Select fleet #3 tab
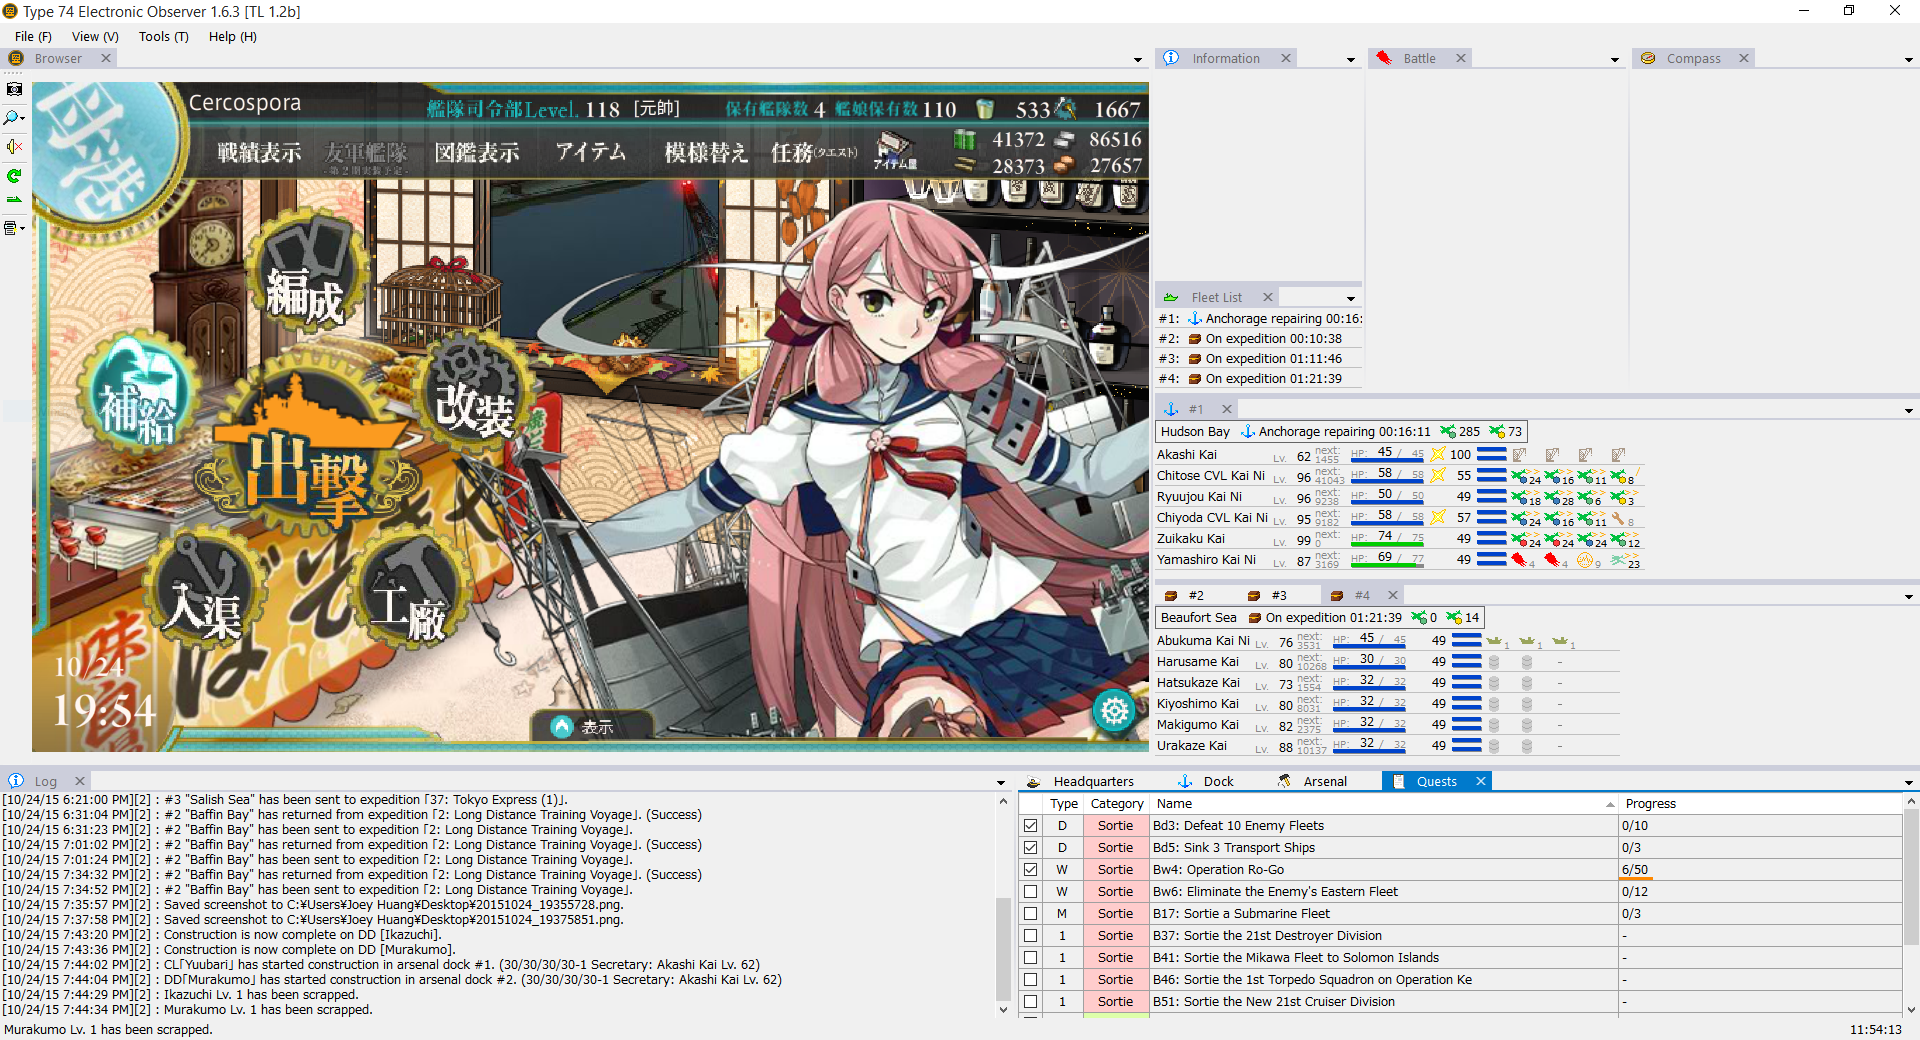The height and width of the screenshot is (1040, 1920). (x=1267, y=595)
